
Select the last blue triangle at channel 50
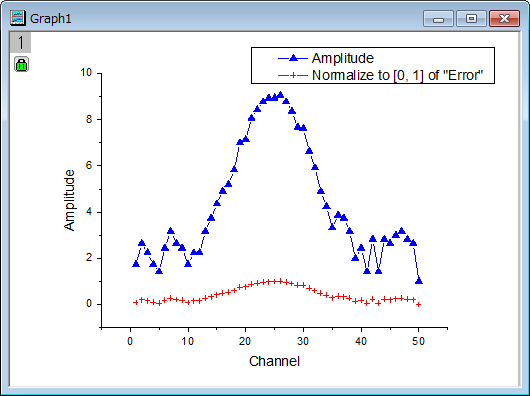click(x=419, y=281)
